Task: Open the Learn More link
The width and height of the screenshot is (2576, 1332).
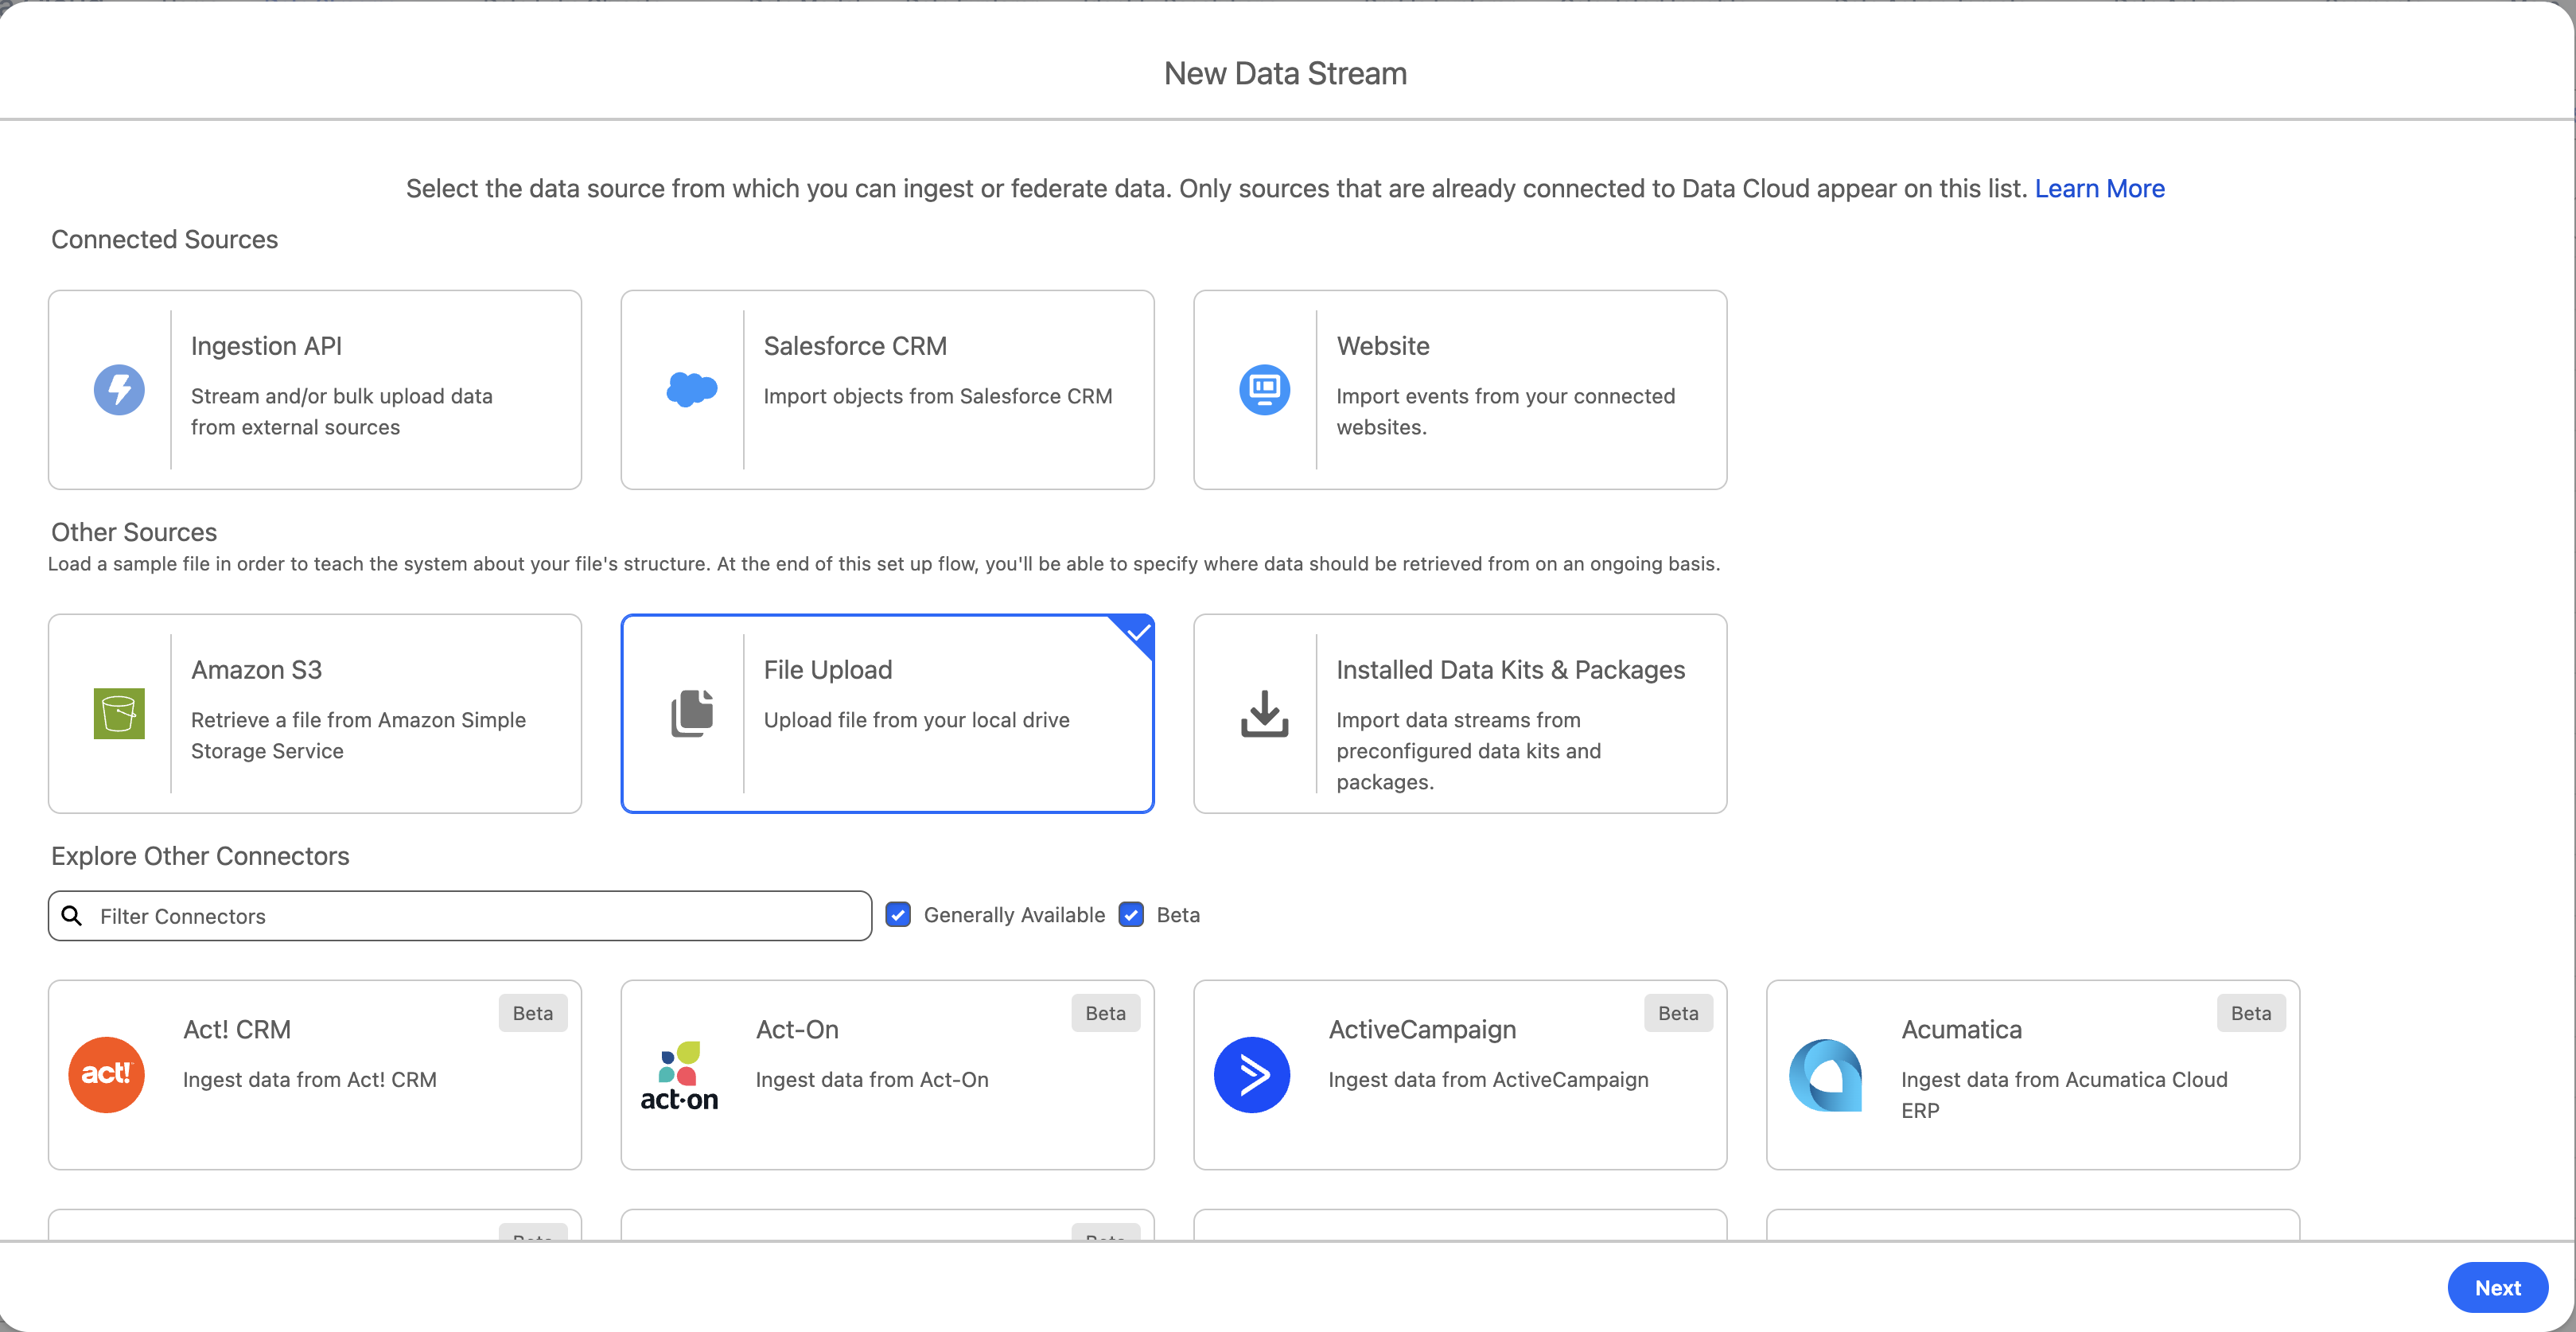Action: [2099, 188]
